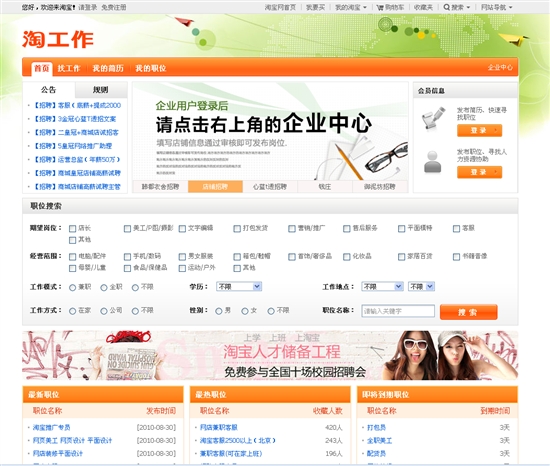The image size is (550, 466).
Task: Tick the 手机/数码 checkbox
Action: click(127, 257)
